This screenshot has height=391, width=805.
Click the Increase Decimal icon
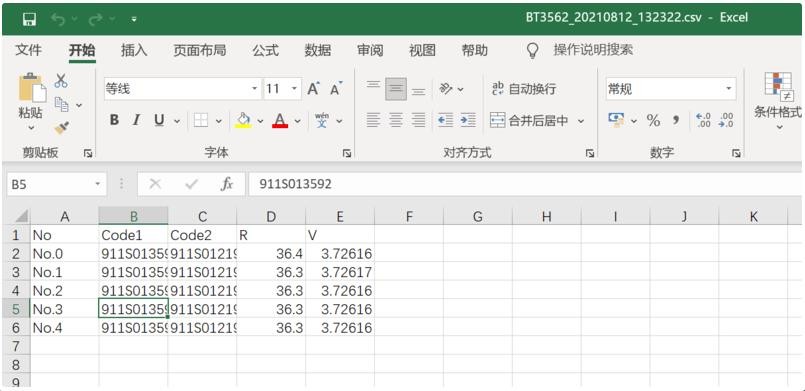pyautogui.click(x=703, y=121)
